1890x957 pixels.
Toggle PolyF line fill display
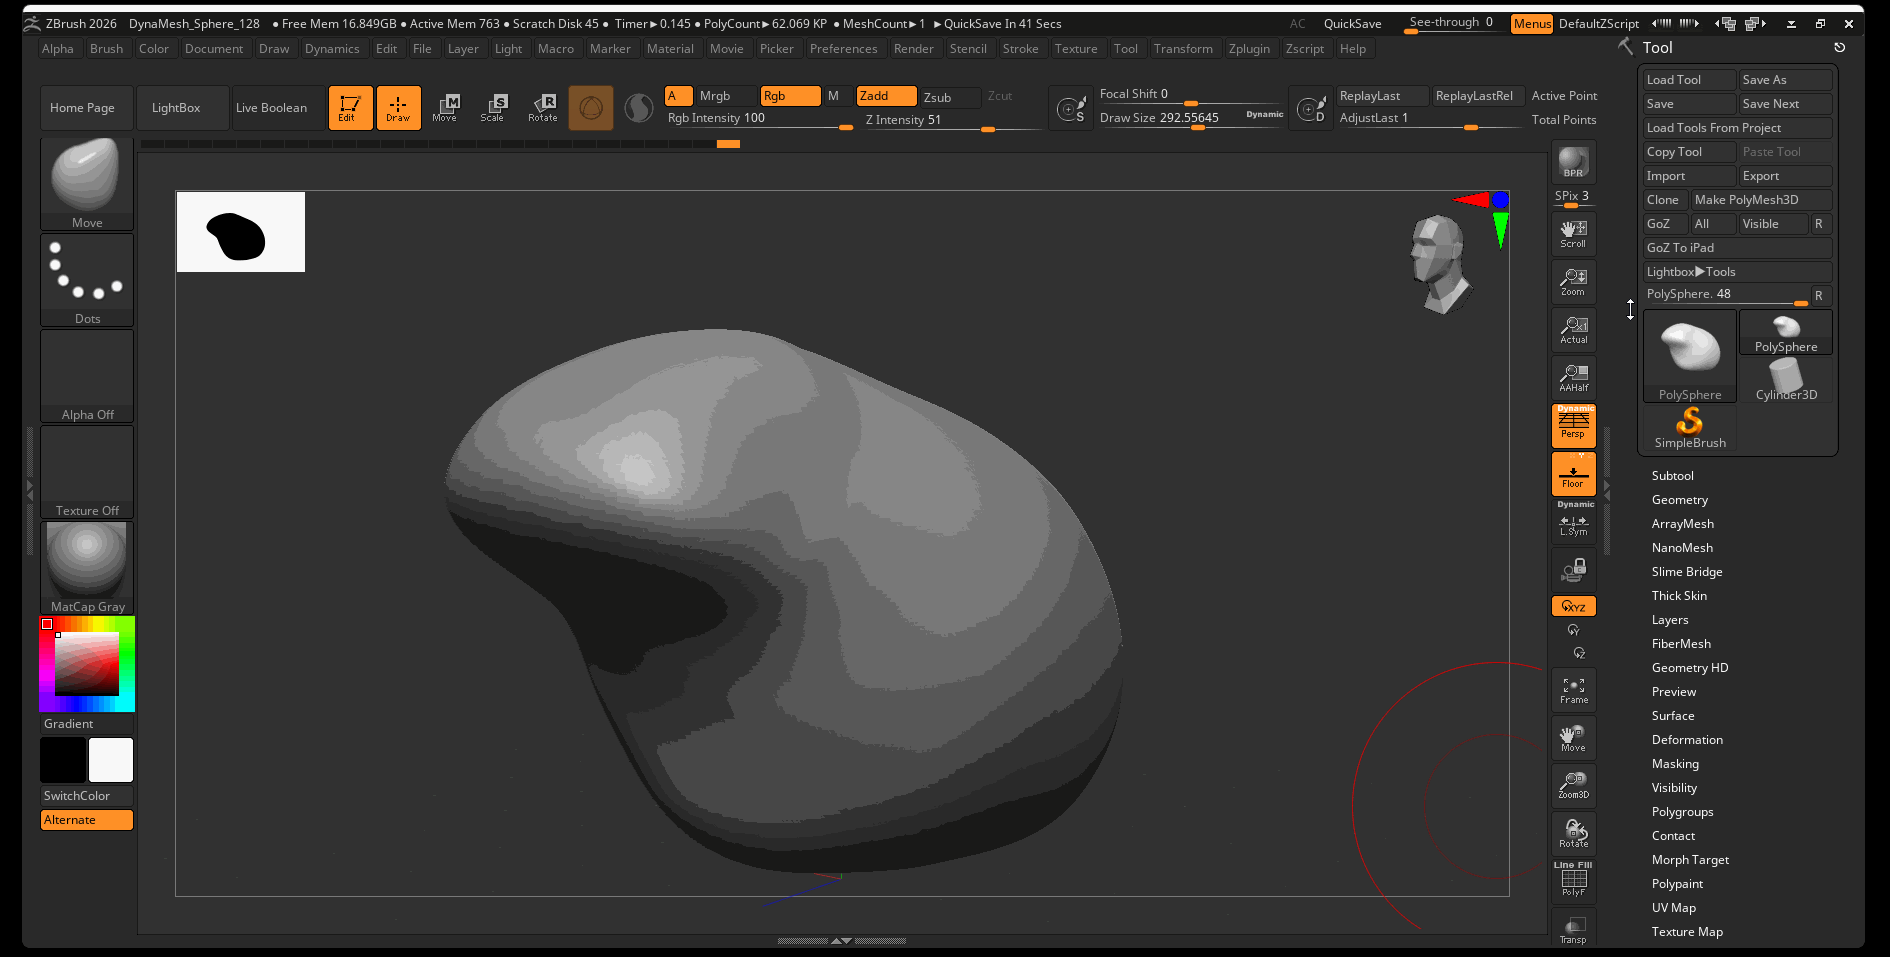tap(1573, 880)
